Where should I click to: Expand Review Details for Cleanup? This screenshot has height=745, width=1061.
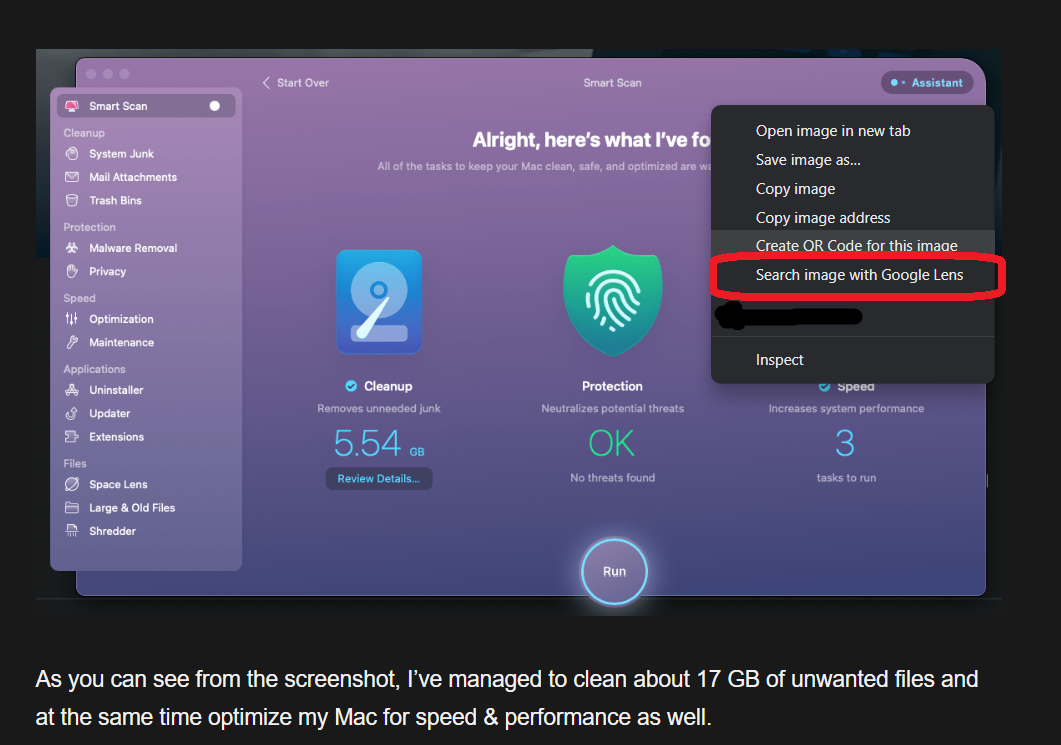(378, 479)
